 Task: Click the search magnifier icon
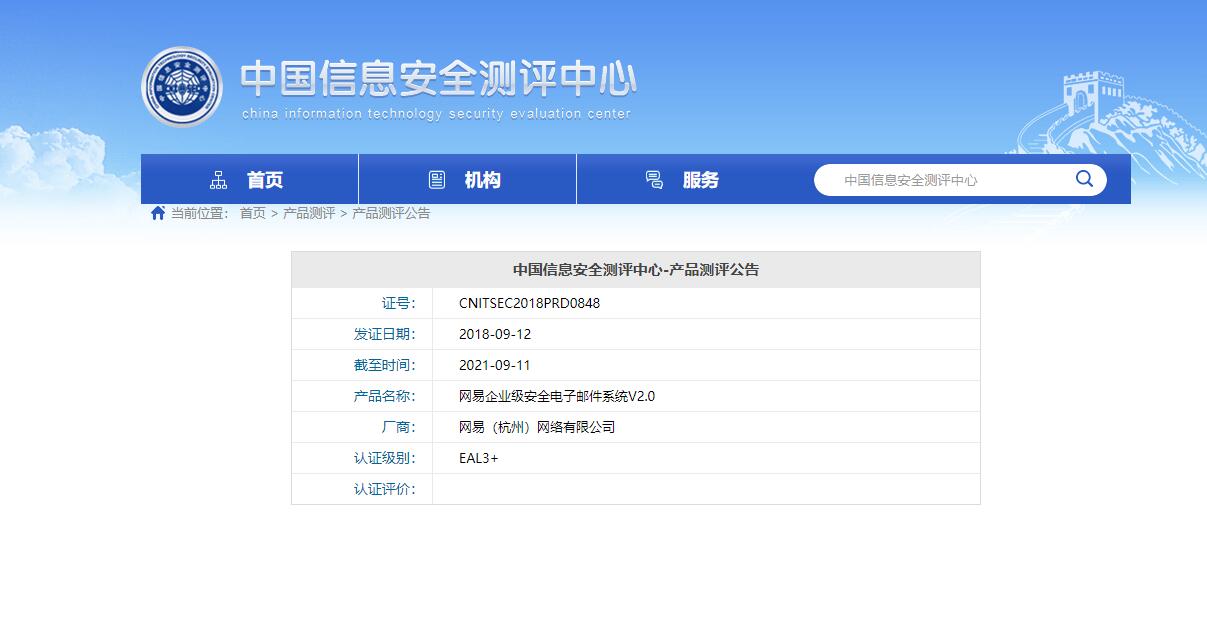[x=1084, y=179]
